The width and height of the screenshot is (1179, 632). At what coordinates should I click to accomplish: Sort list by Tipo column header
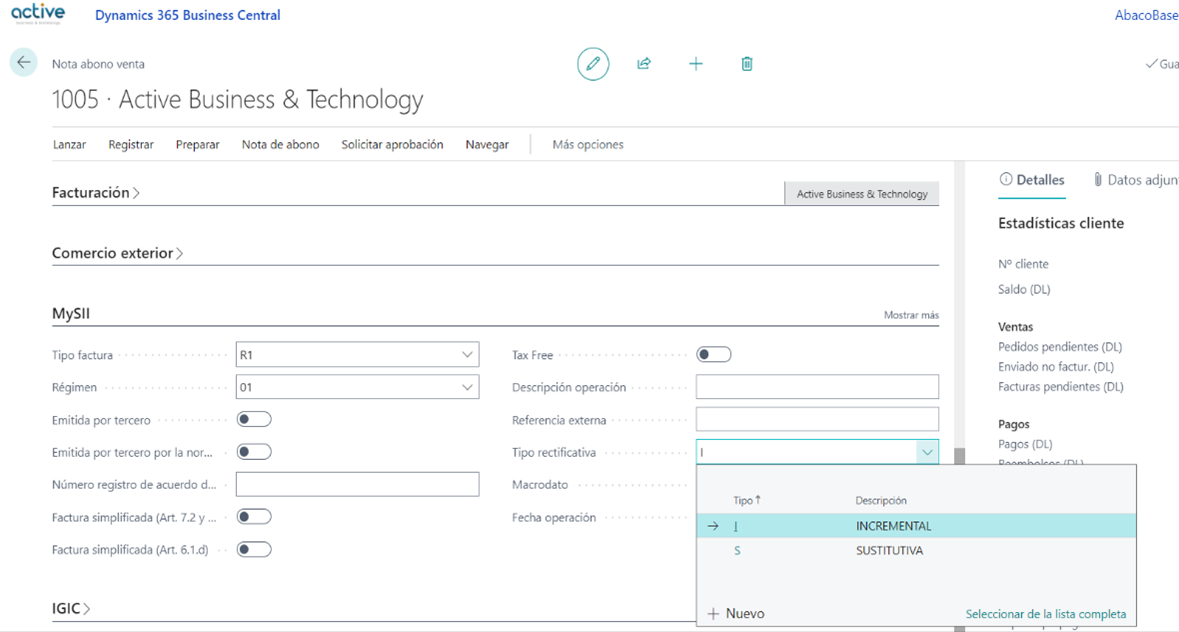(x=747, y=500)
